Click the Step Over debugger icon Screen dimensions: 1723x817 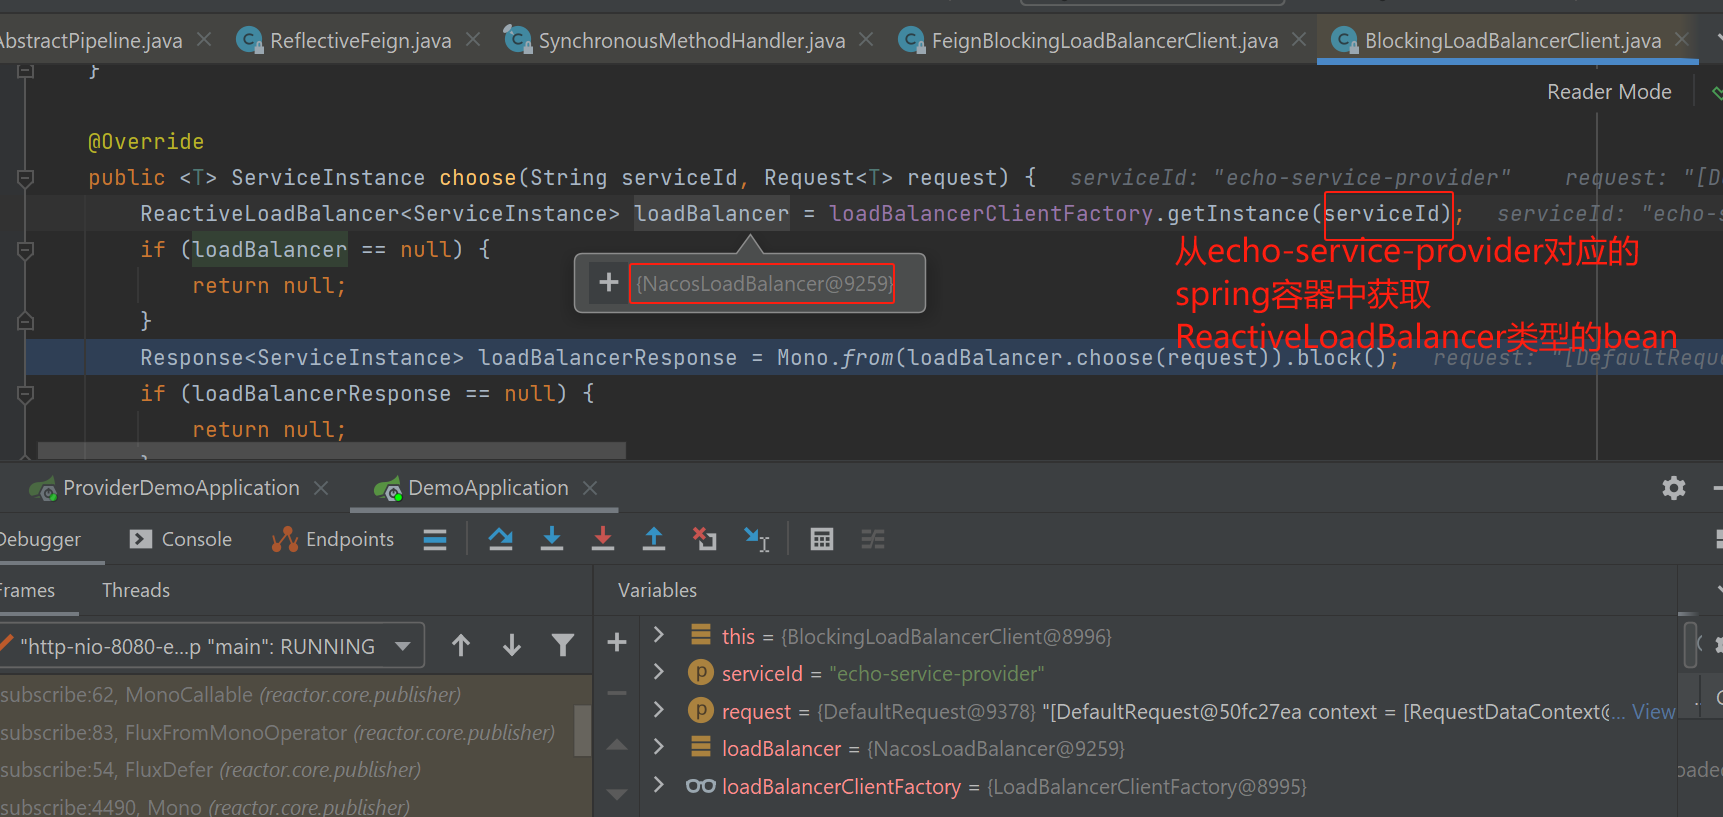[x=500, y=539]
